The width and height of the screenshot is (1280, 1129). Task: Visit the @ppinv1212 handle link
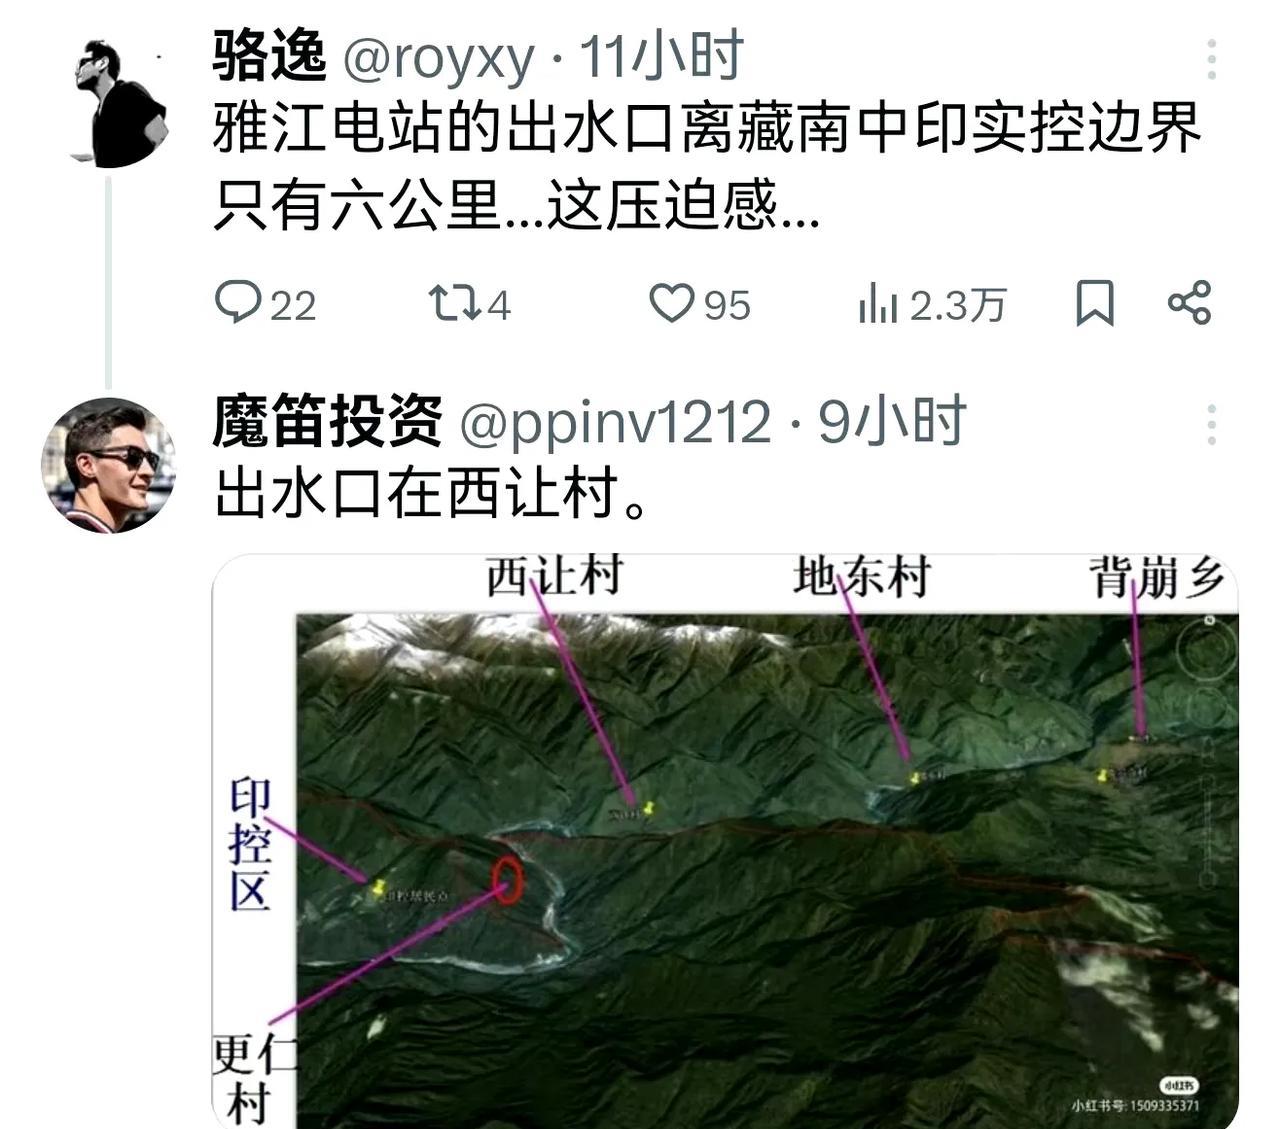[x=615, y=423]
